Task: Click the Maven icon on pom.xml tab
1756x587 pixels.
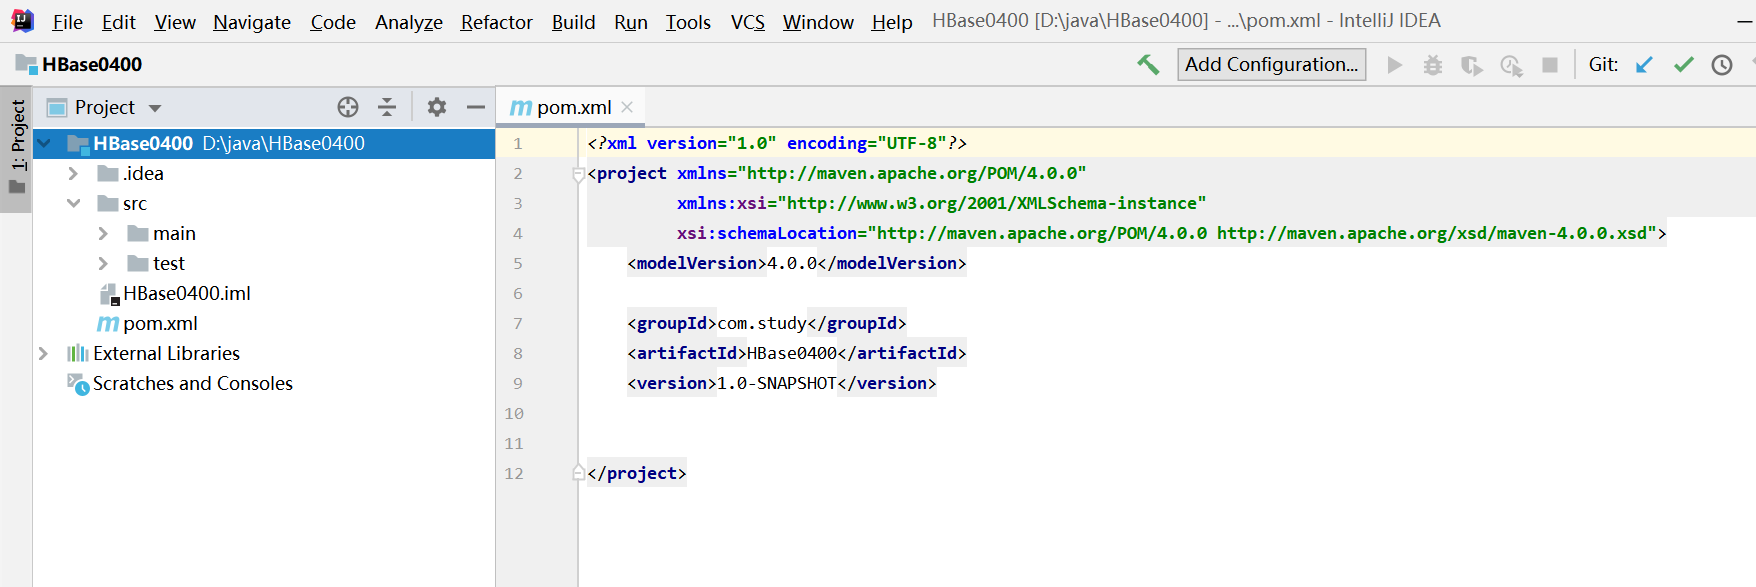Action: click(520, 107)
